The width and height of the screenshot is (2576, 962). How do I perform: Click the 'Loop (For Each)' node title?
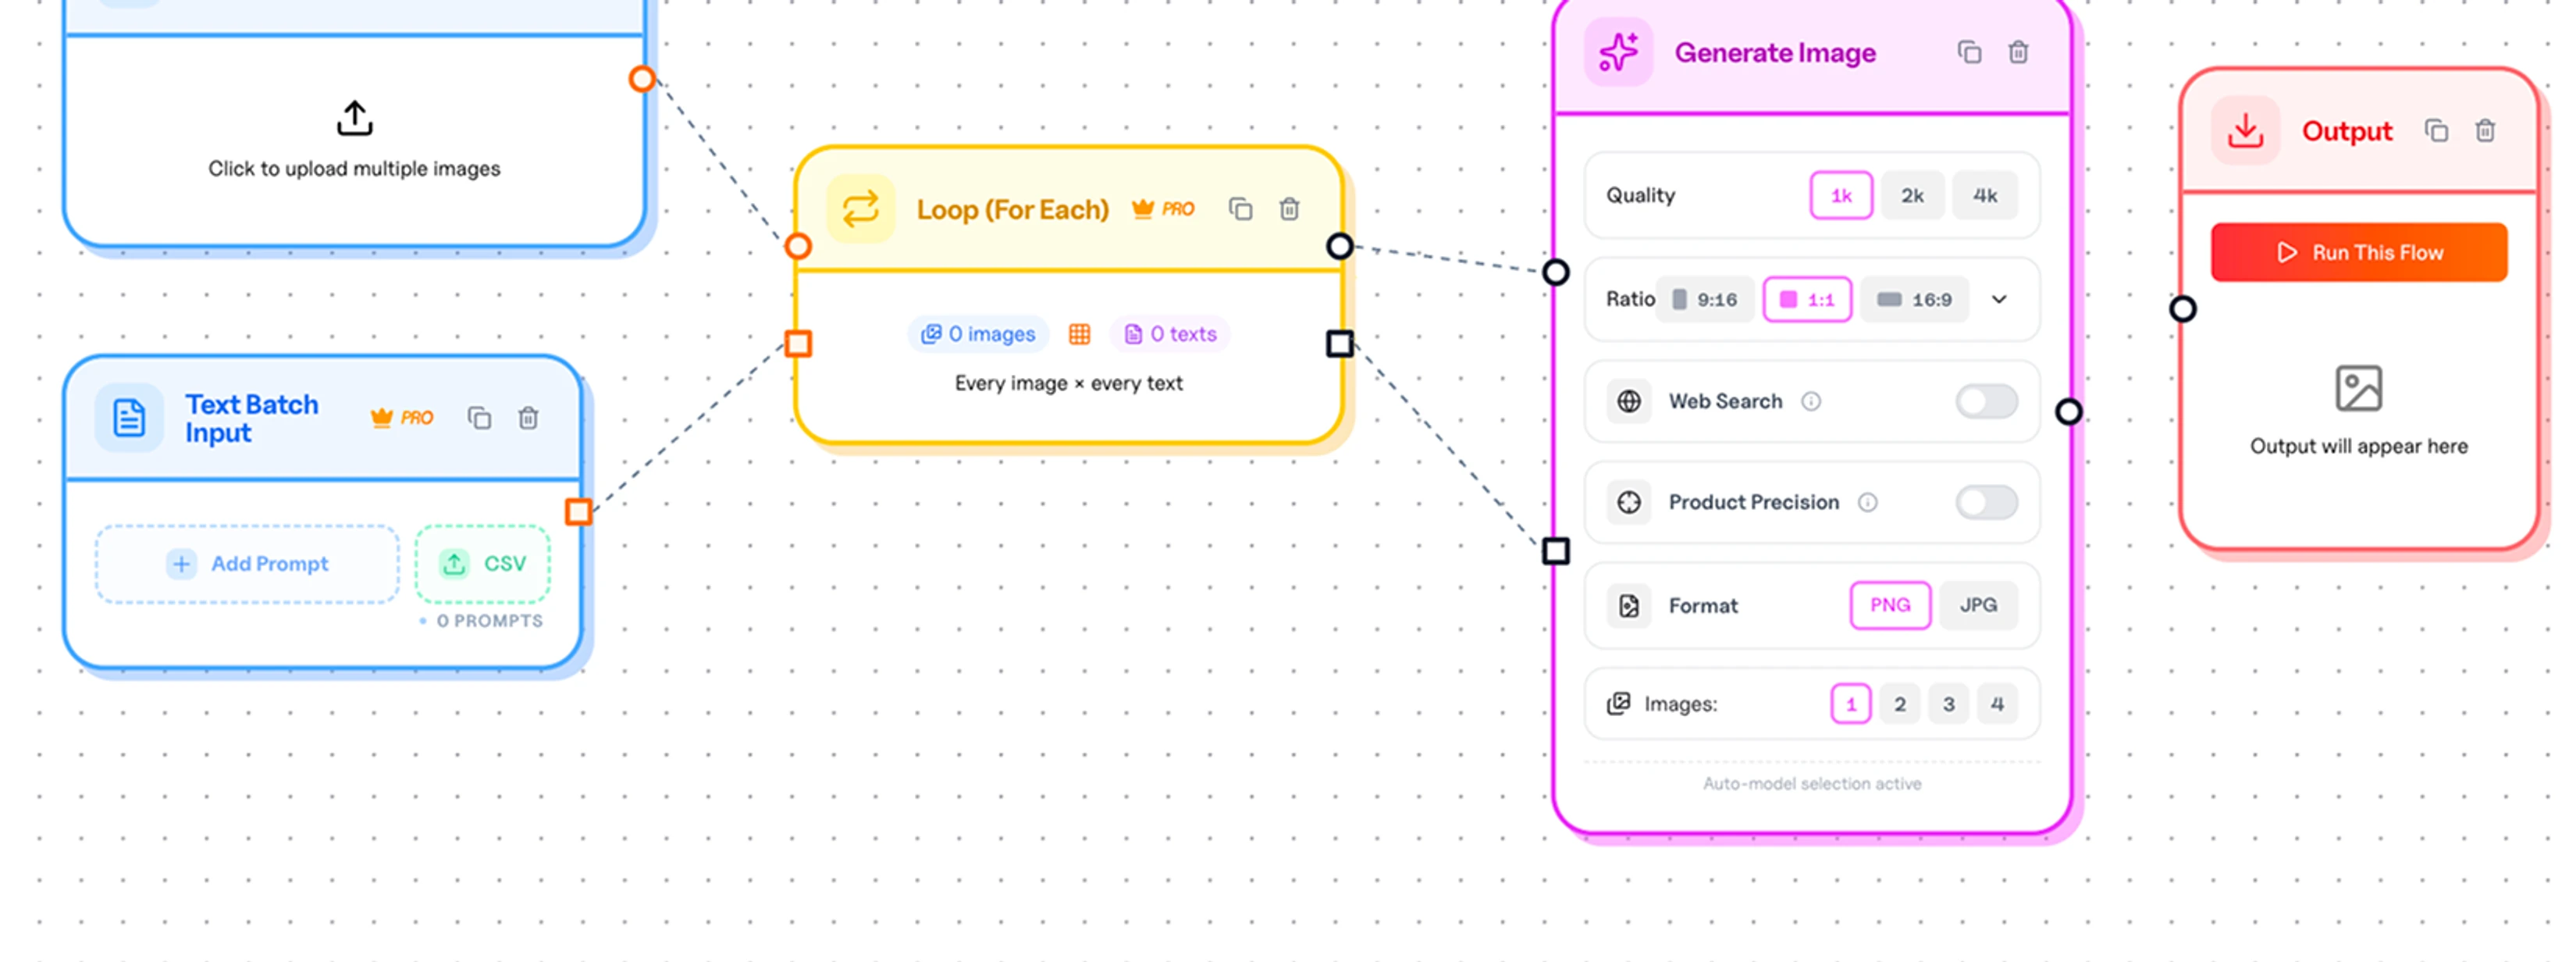click(x=1013, y=209)
